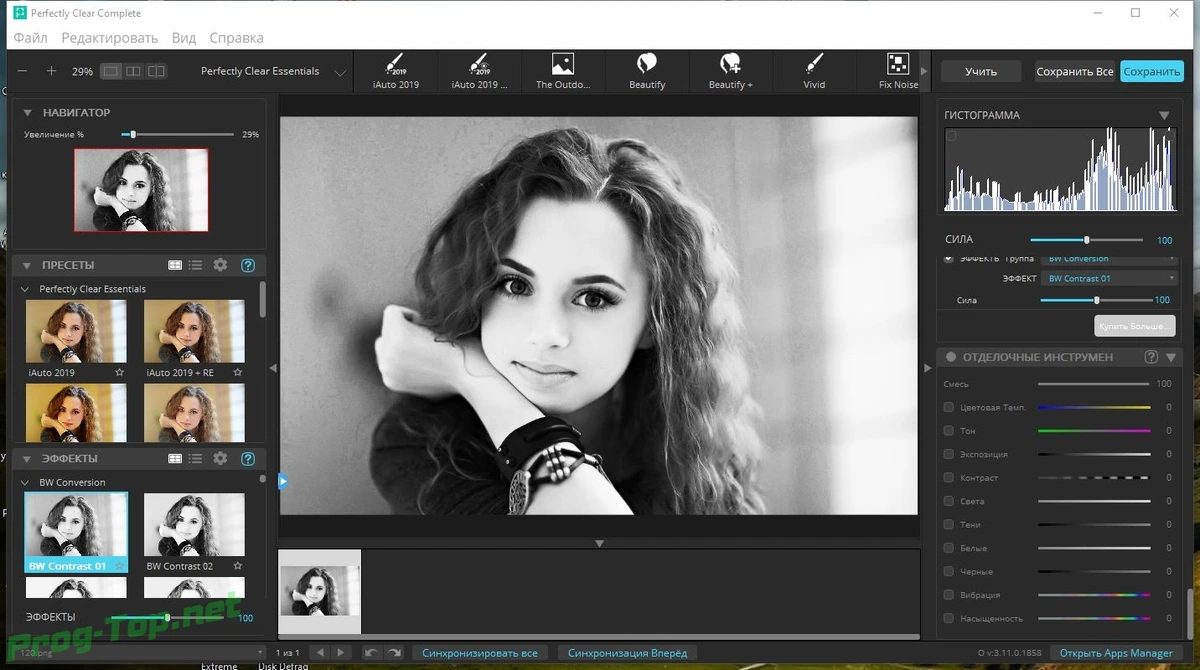Collapse the Навигатор panel
The width and height of the screenshot is (1200, 670).
(x=28, y=113)
